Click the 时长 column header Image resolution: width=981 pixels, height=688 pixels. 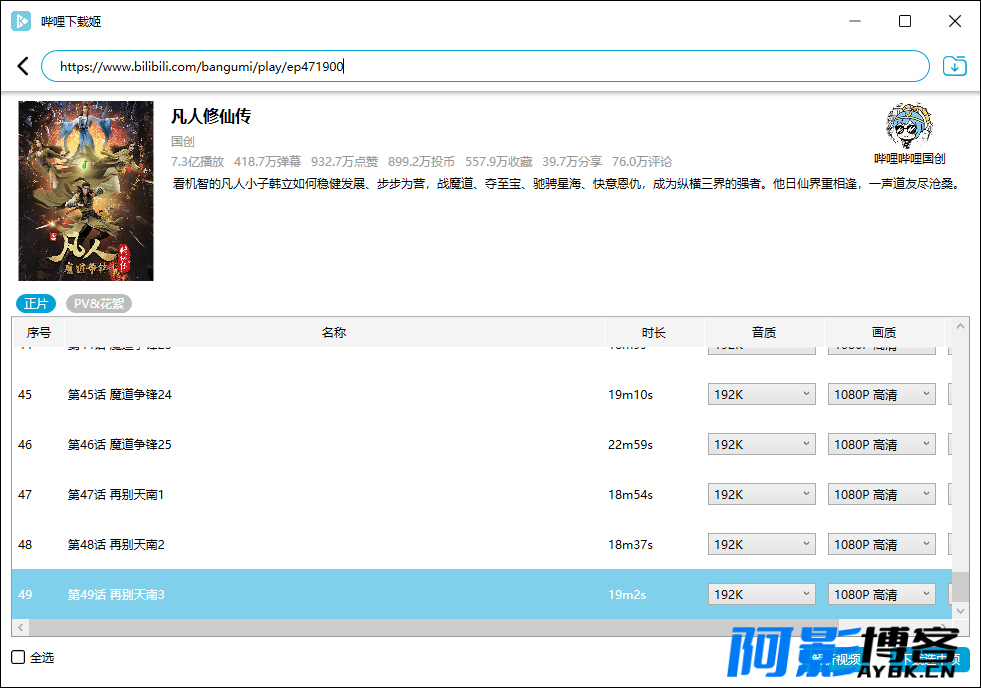pyautogui.click(x=654, y=333)
